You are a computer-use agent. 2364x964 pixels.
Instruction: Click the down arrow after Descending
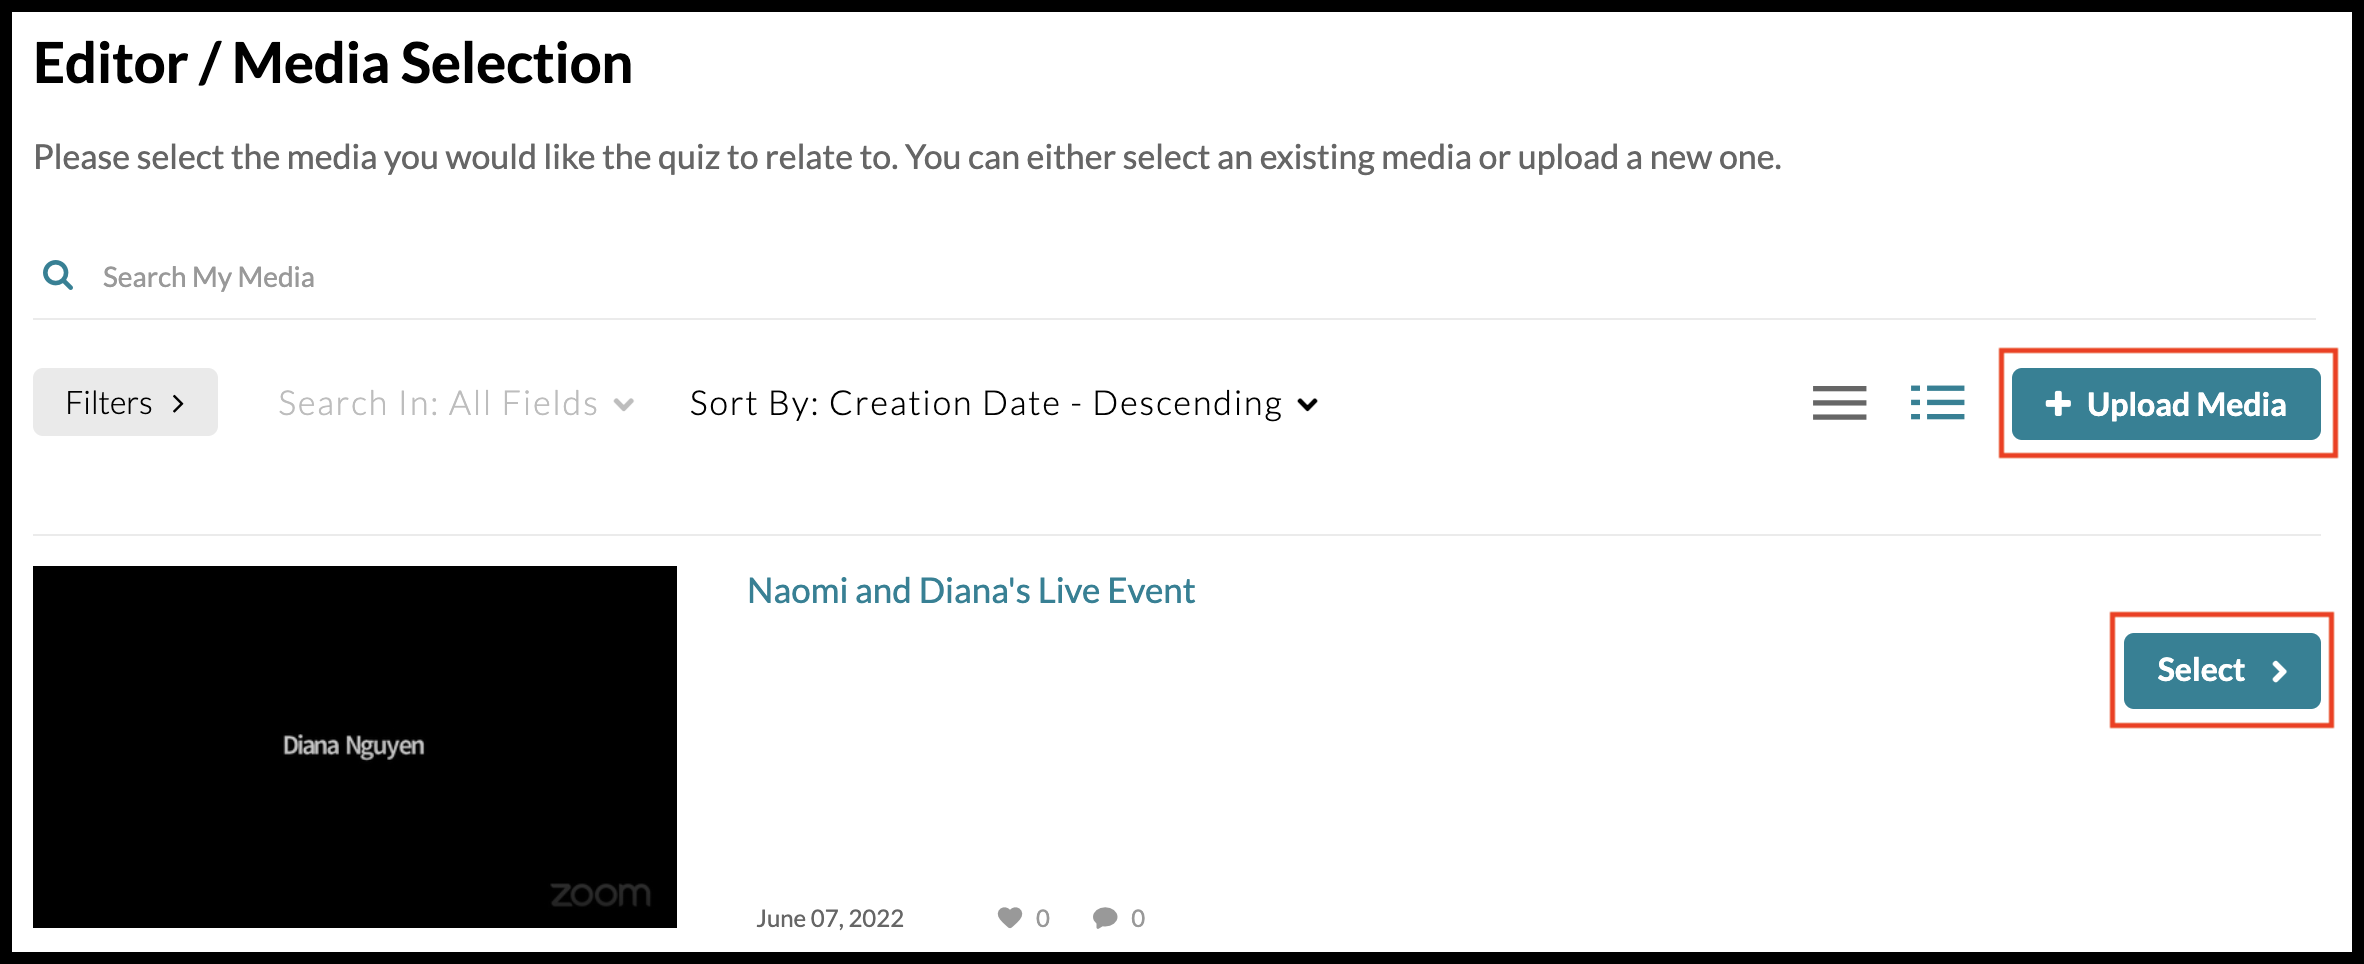coord(1307,404)
